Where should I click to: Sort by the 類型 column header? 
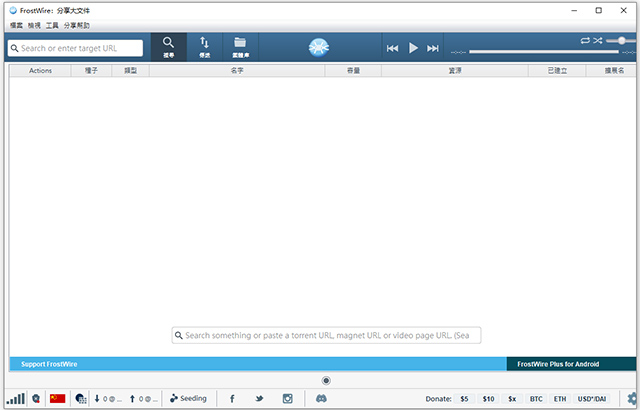[131, 71]
